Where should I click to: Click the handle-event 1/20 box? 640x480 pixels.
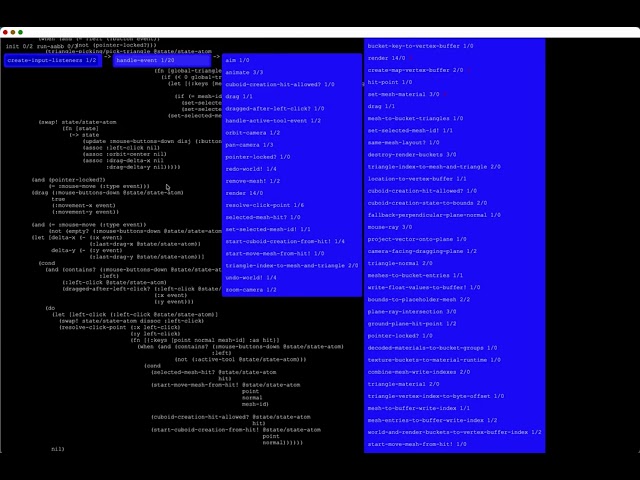[x=162, y=60]
